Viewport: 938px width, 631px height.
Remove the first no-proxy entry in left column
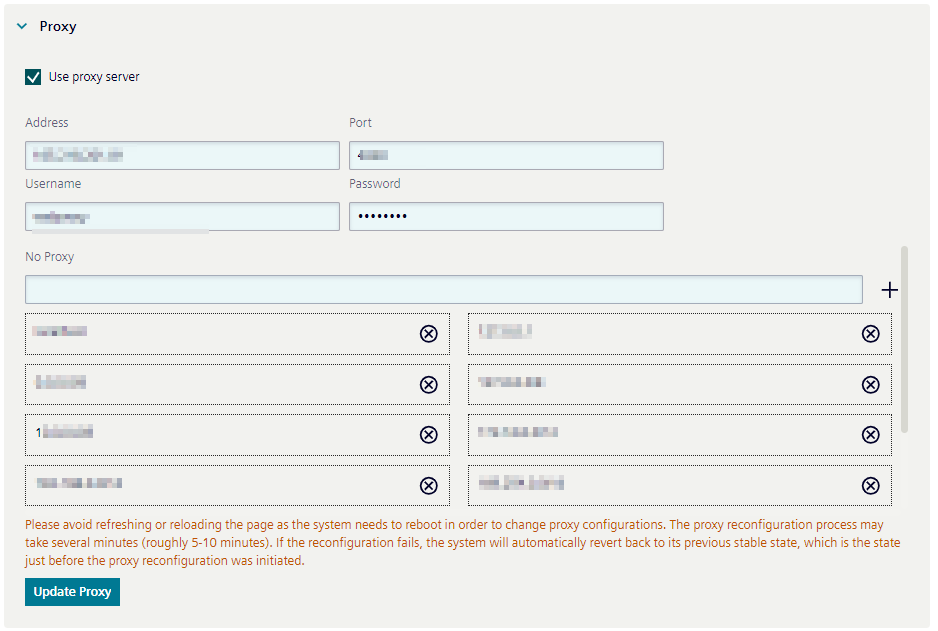tap(429, 333)
